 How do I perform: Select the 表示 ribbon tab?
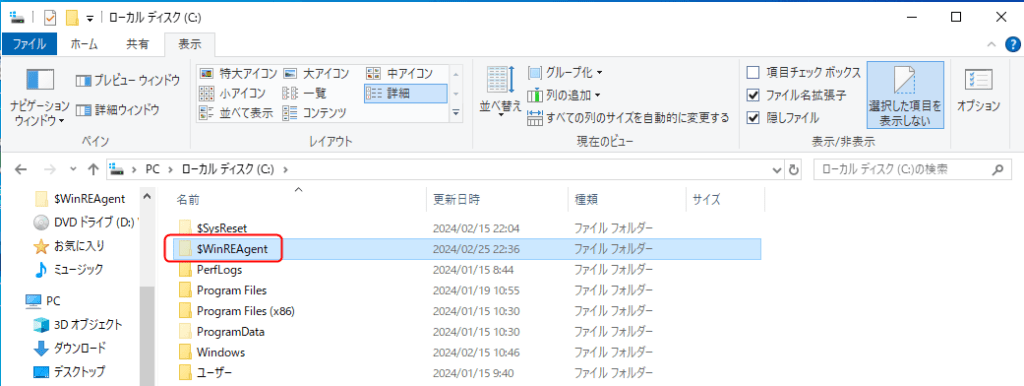(189, 44)
